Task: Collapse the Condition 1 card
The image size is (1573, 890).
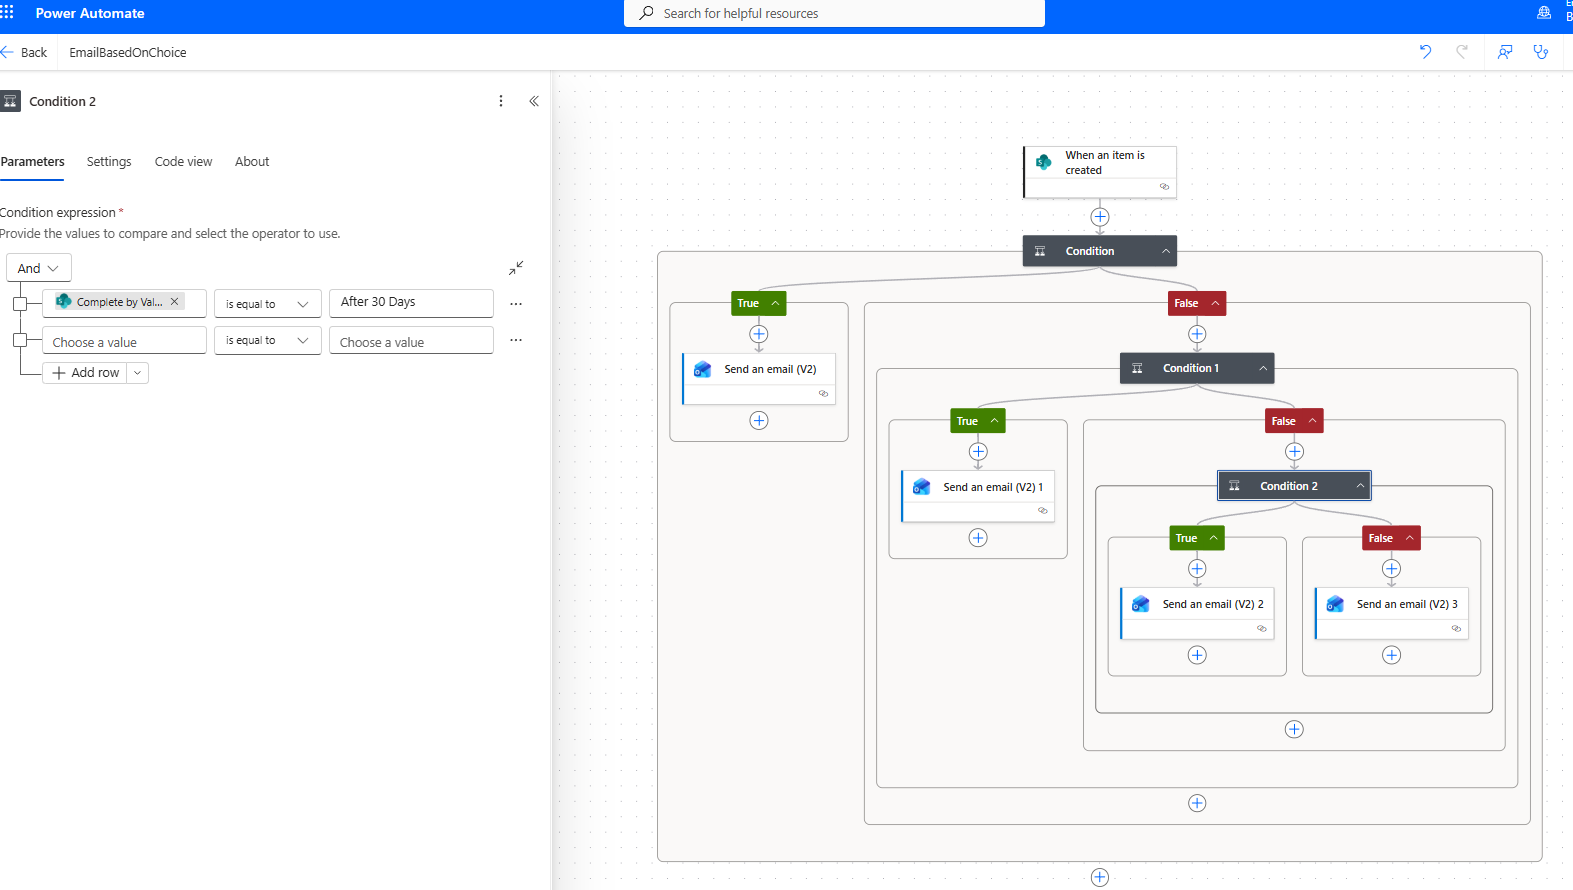Action: [x=1263, y=368]
